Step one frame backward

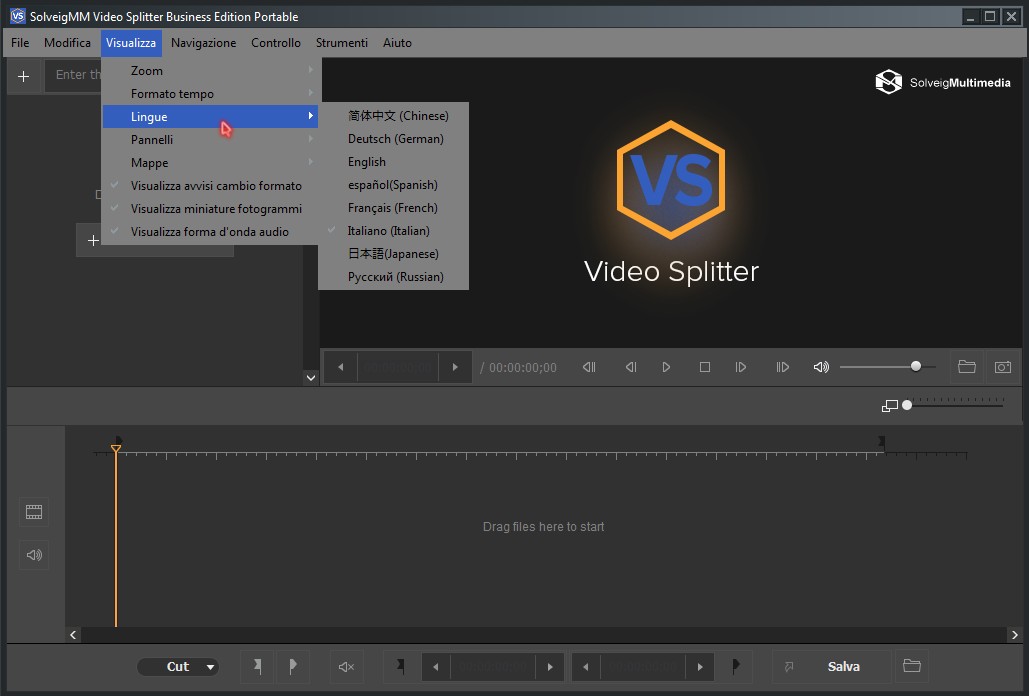(631, 367)
